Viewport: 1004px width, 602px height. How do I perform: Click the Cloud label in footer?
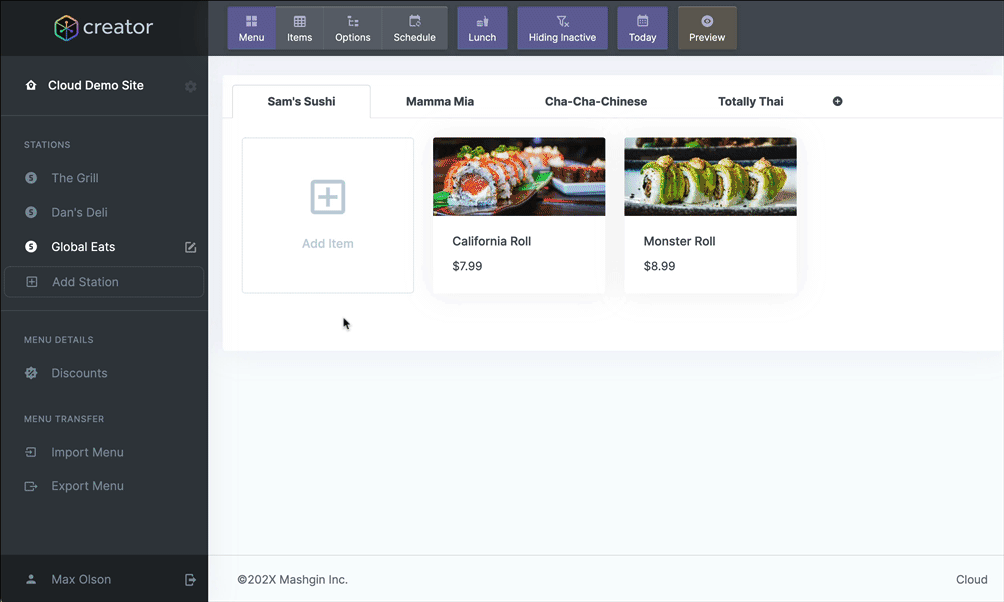[971, 579]
